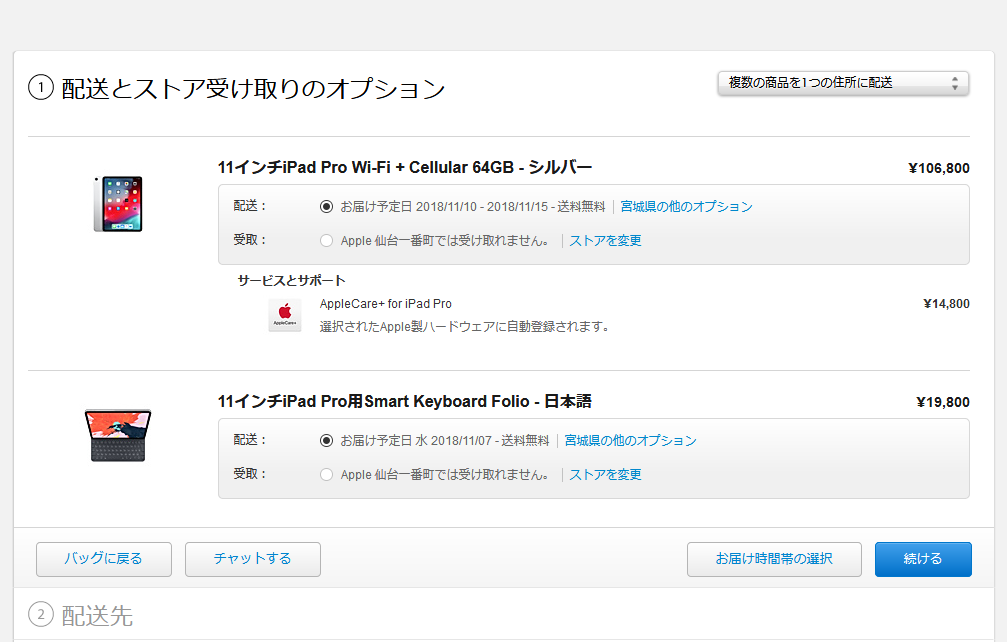Click the ¥14,800 AppleCare+ price

[x=946, y=304]
